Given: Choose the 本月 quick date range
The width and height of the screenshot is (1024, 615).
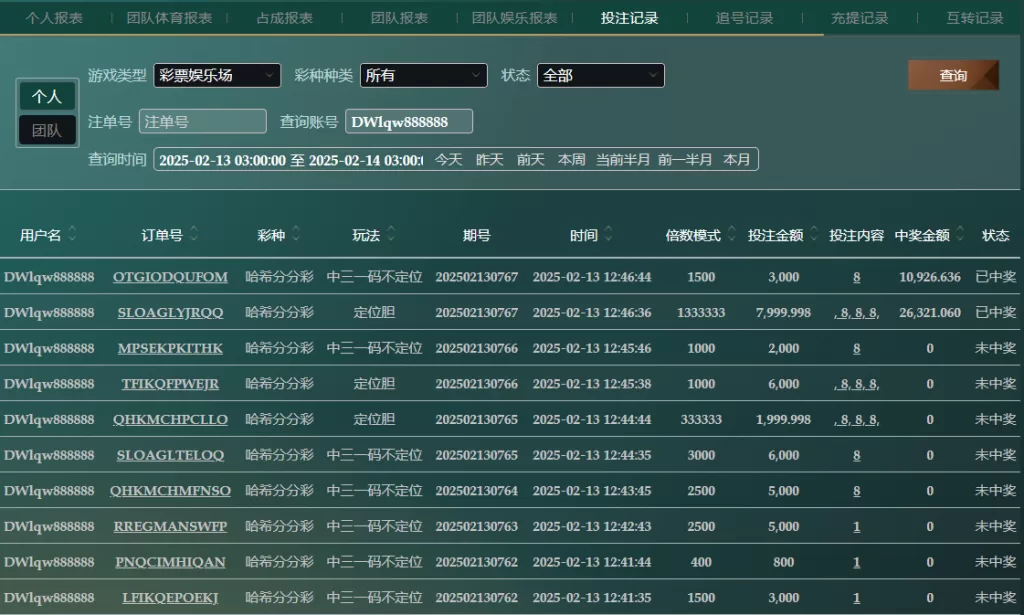Looking at the screenshot, I should (x=737, y=160).
